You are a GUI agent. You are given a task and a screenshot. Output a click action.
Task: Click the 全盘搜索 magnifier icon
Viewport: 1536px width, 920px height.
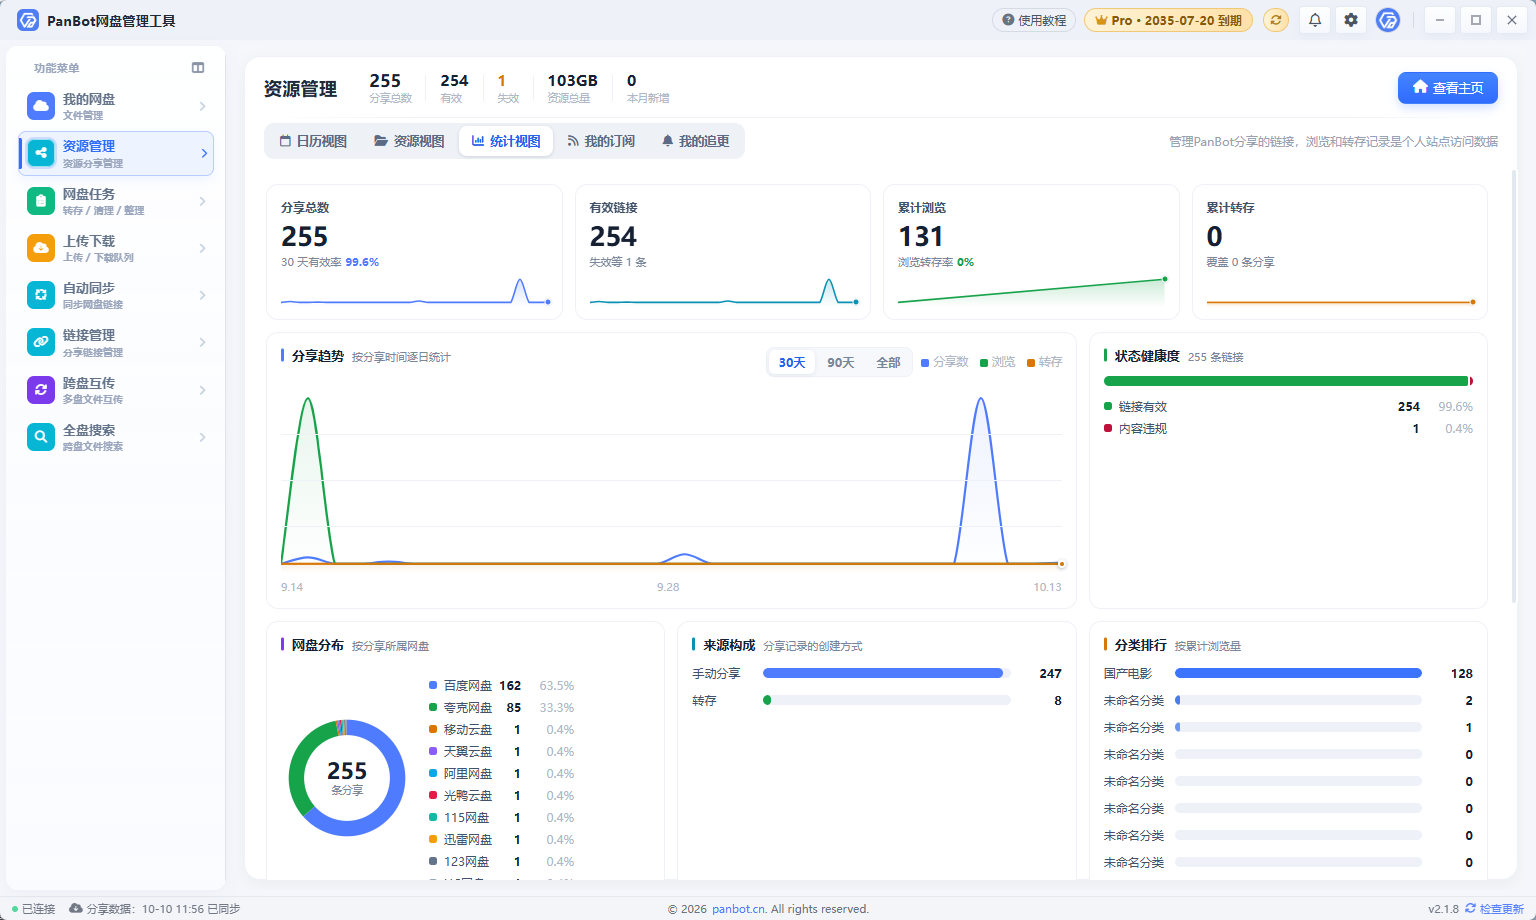tap(41, 437)
